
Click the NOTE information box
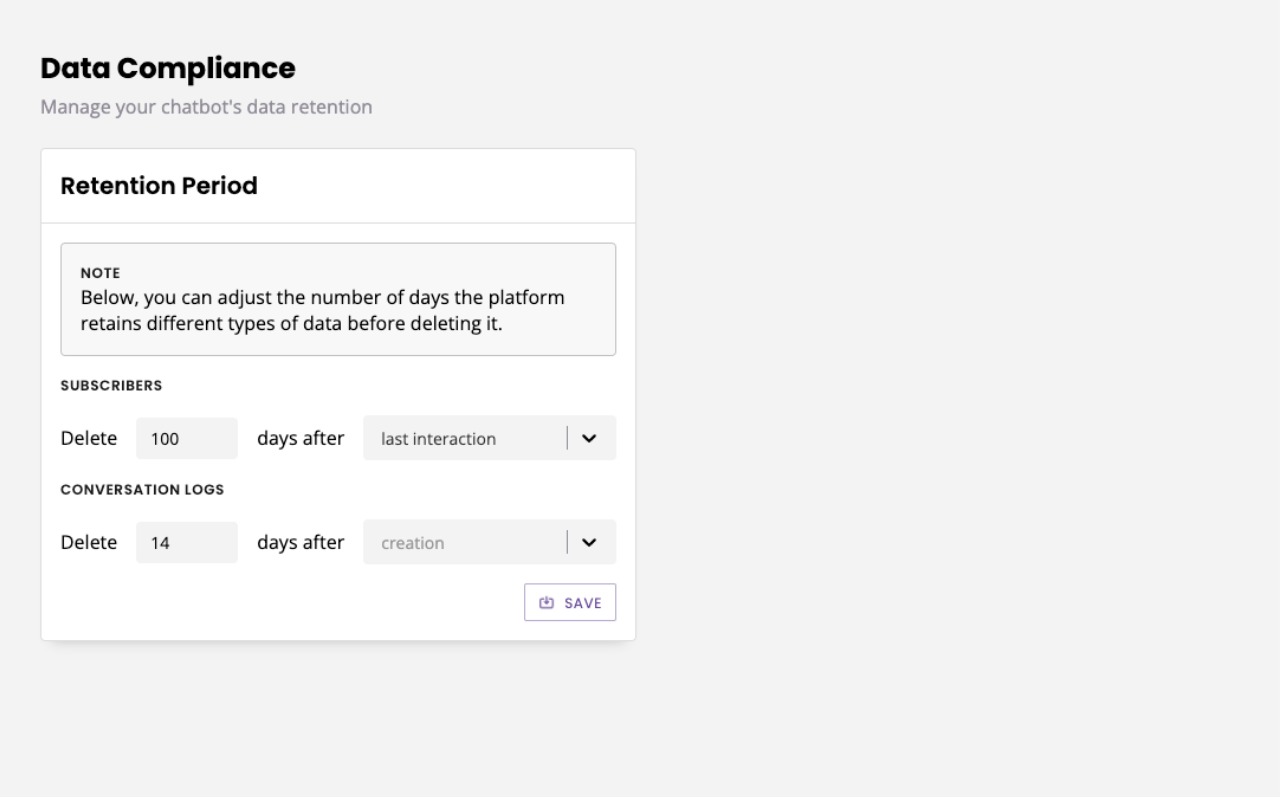click(338, 298)
